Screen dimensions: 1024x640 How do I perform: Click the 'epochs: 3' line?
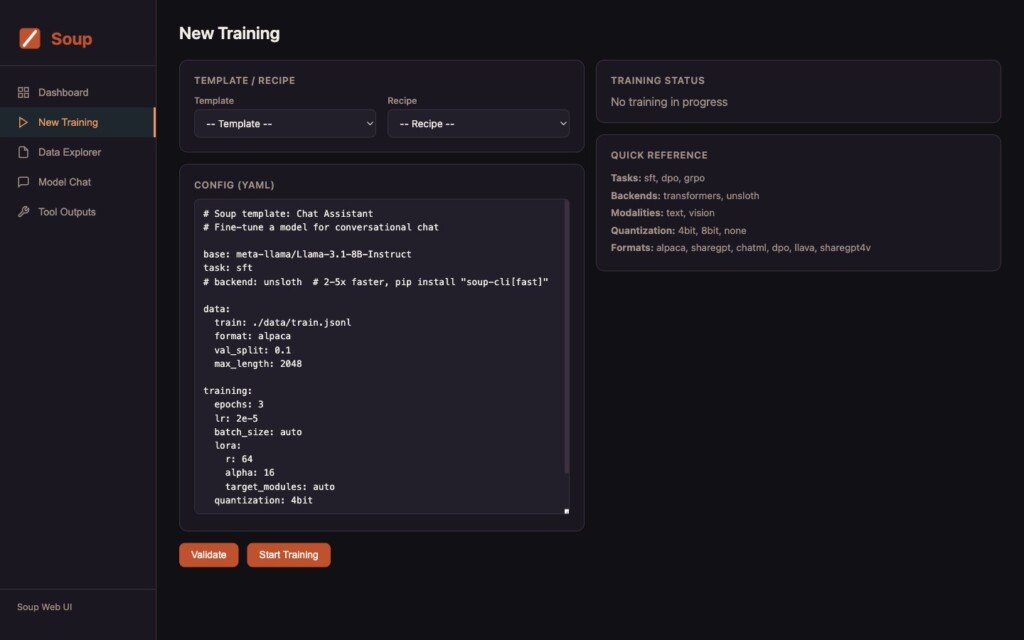[238, 404]
